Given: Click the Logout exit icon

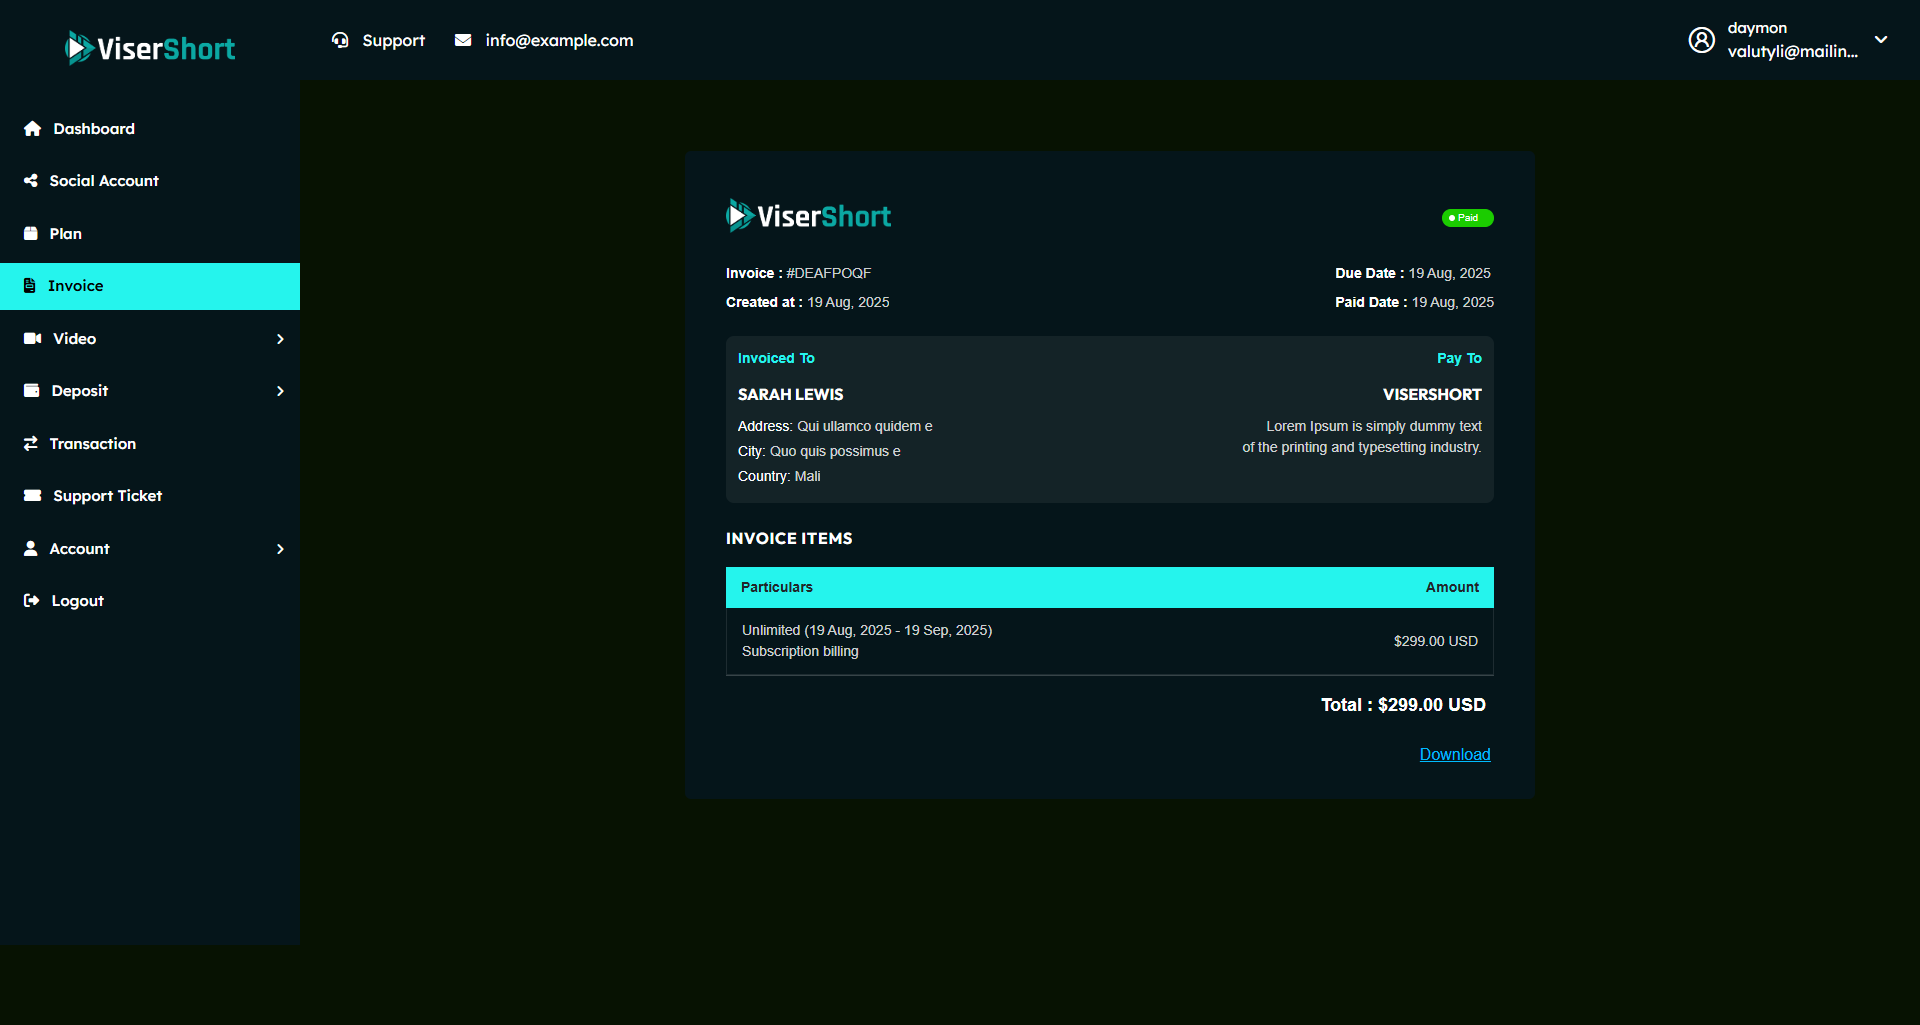Looking at the screenshot, I should [x=32, y=601].
